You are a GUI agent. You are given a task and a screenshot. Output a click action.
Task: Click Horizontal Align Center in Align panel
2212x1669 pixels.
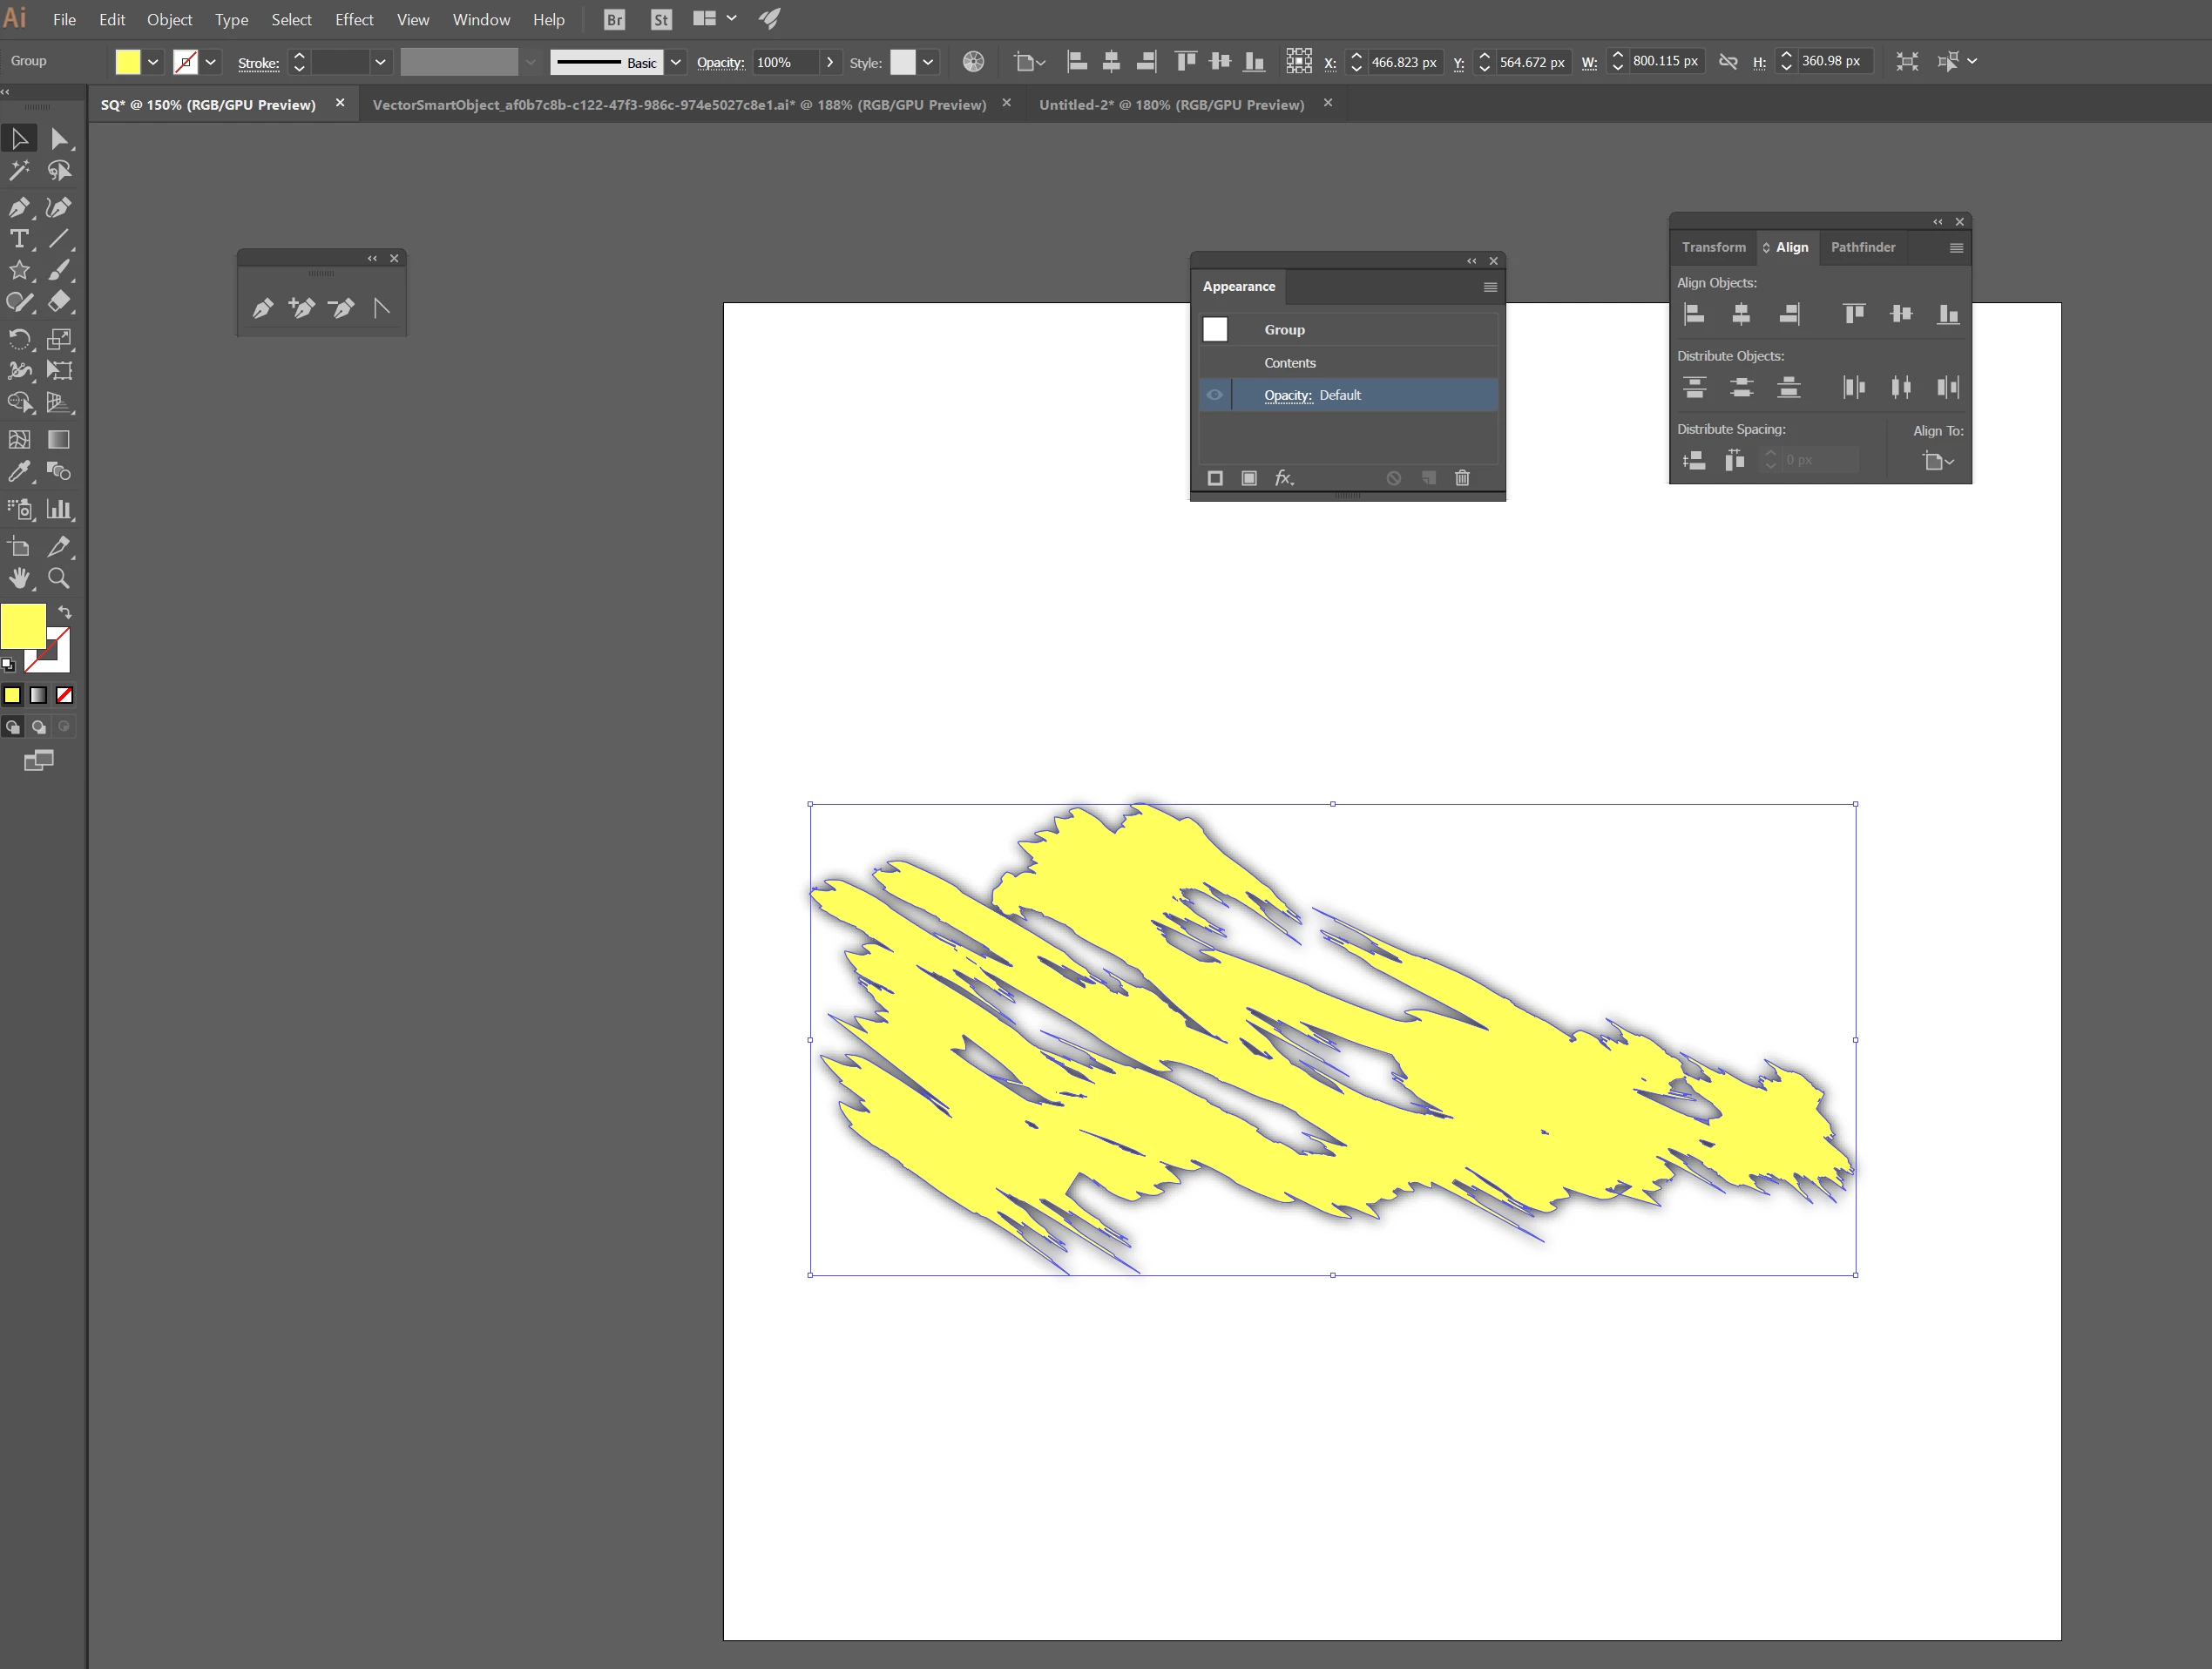pos(1741,314)
